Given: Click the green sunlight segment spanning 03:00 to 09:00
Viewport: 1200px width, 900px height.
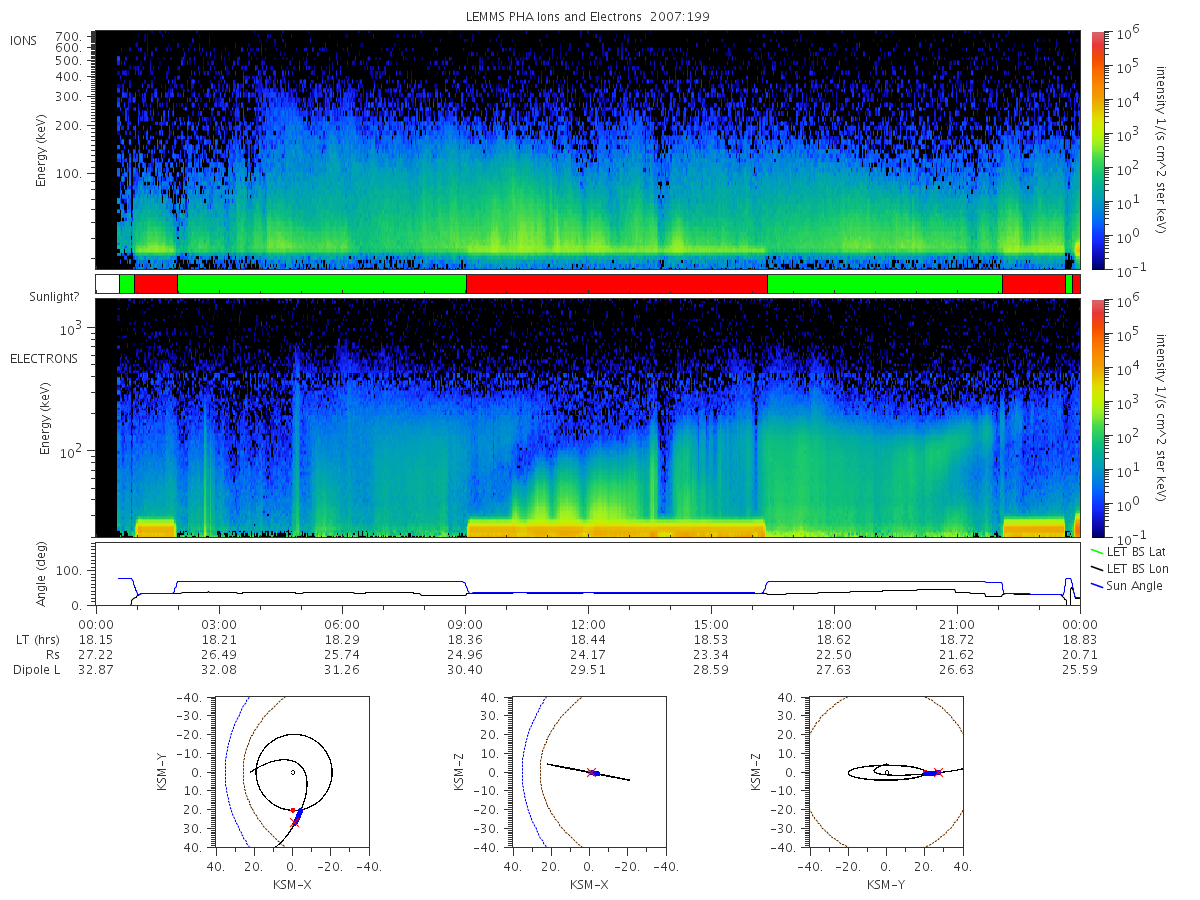Looking at the screenshot, I should coord(322,284).
